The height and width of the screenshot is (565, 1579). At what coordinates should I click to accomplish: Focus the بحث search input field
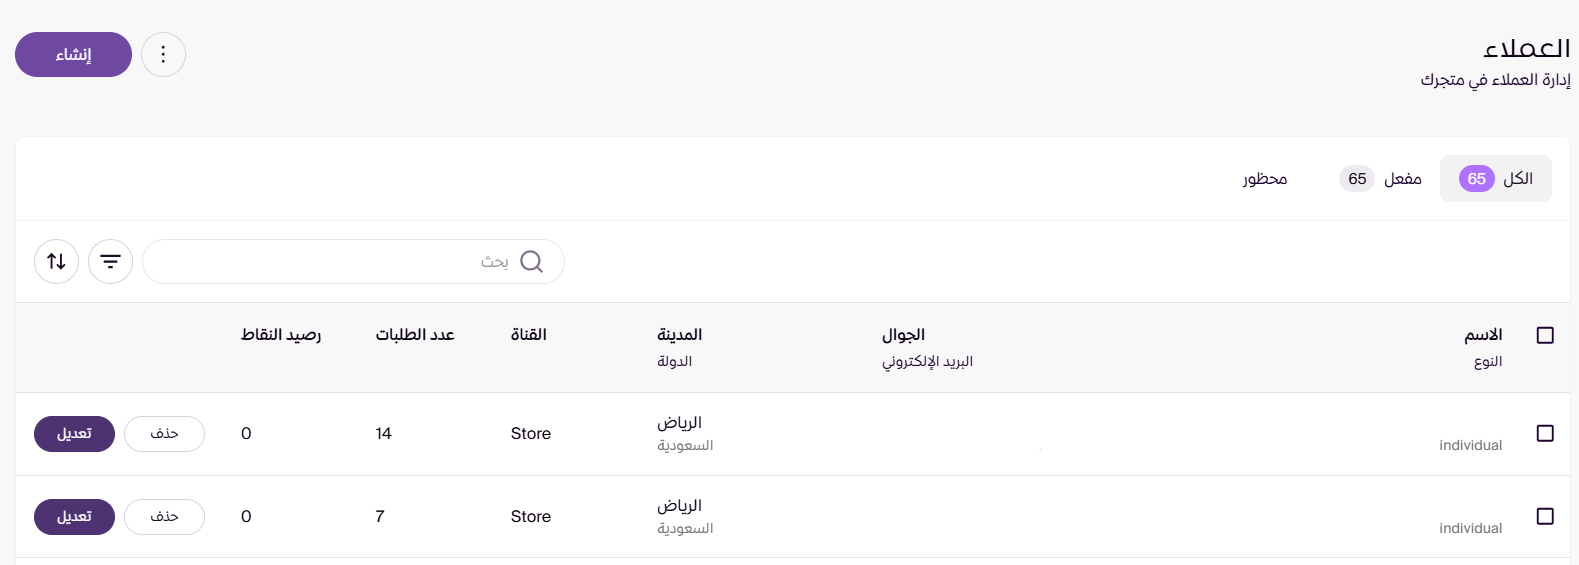click(353, 261)
